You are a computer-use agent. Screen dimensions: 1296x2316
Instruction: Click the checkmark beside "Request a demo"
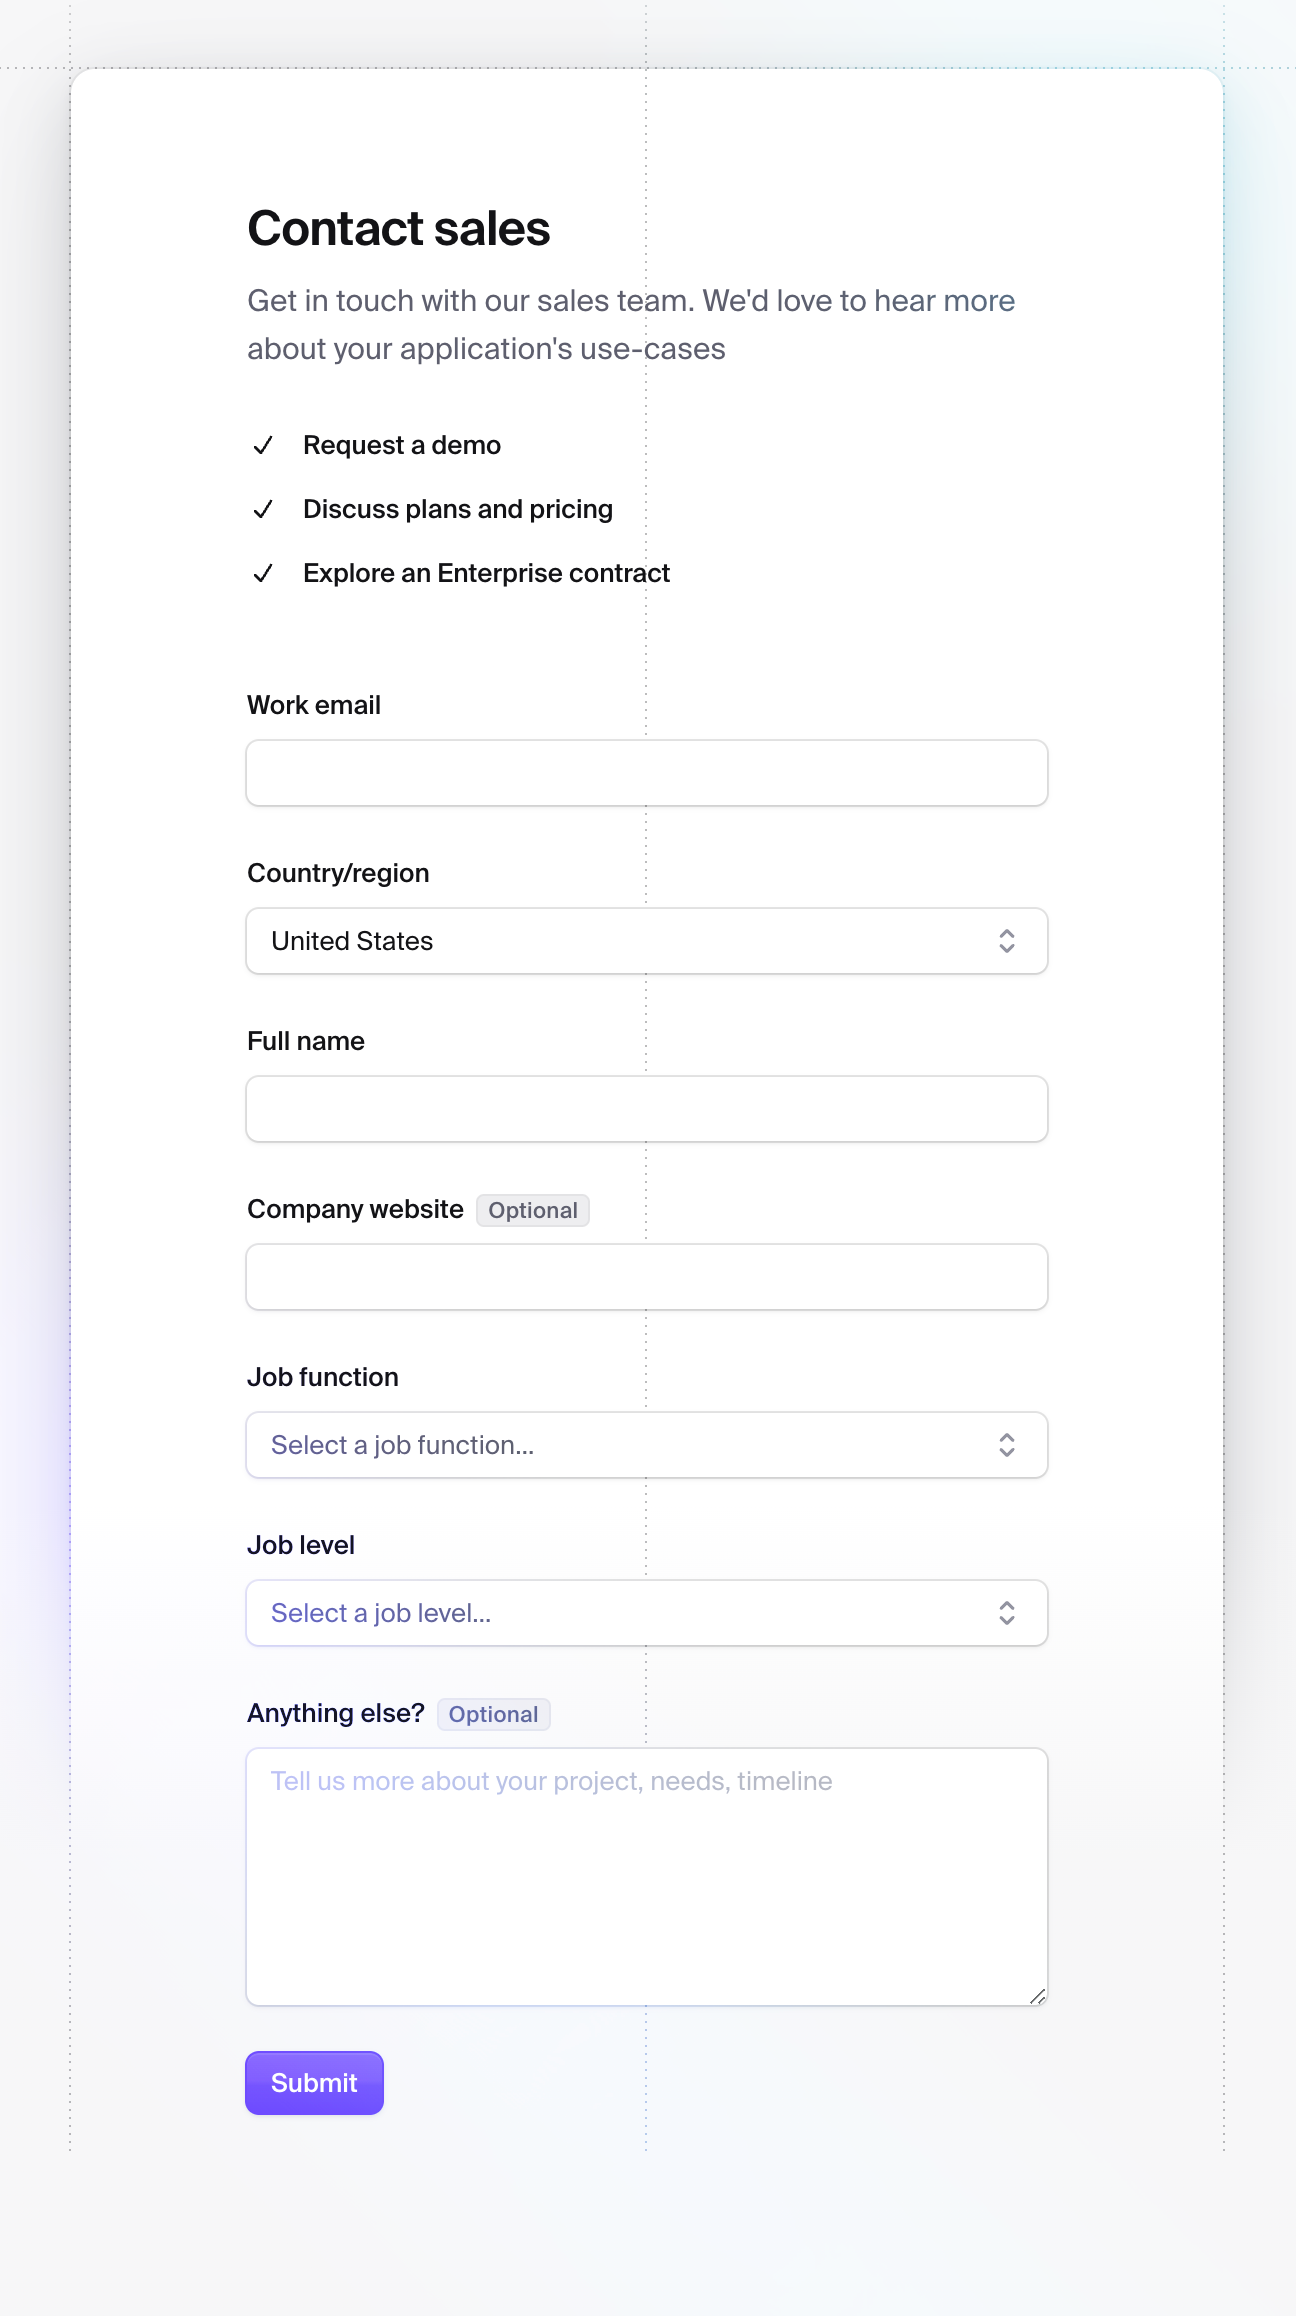click(x=264, y=446)
